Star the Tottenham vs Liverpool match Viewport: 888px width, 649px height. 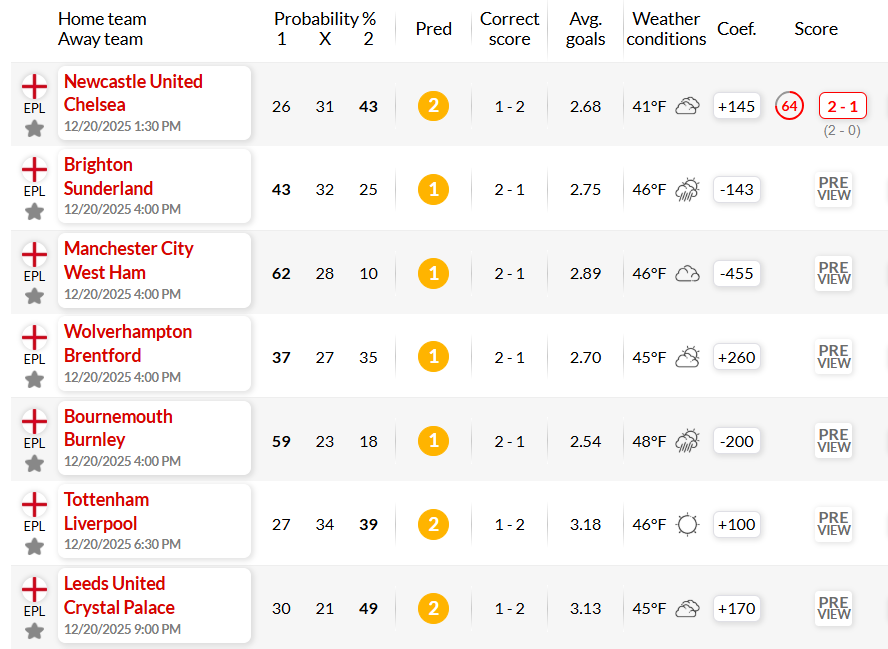pos(35,547)
